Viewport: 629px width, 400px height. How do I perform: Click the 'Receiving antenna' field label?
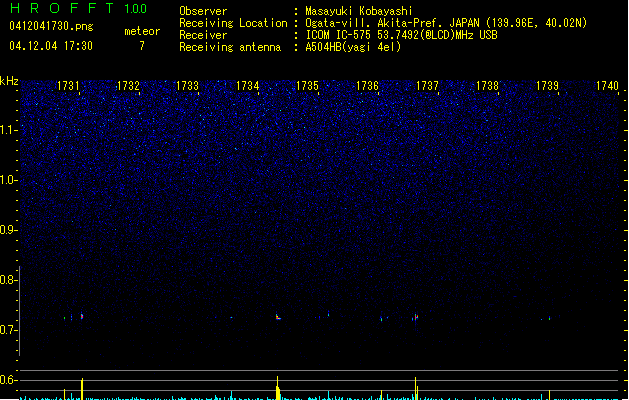tap(230, 47)
